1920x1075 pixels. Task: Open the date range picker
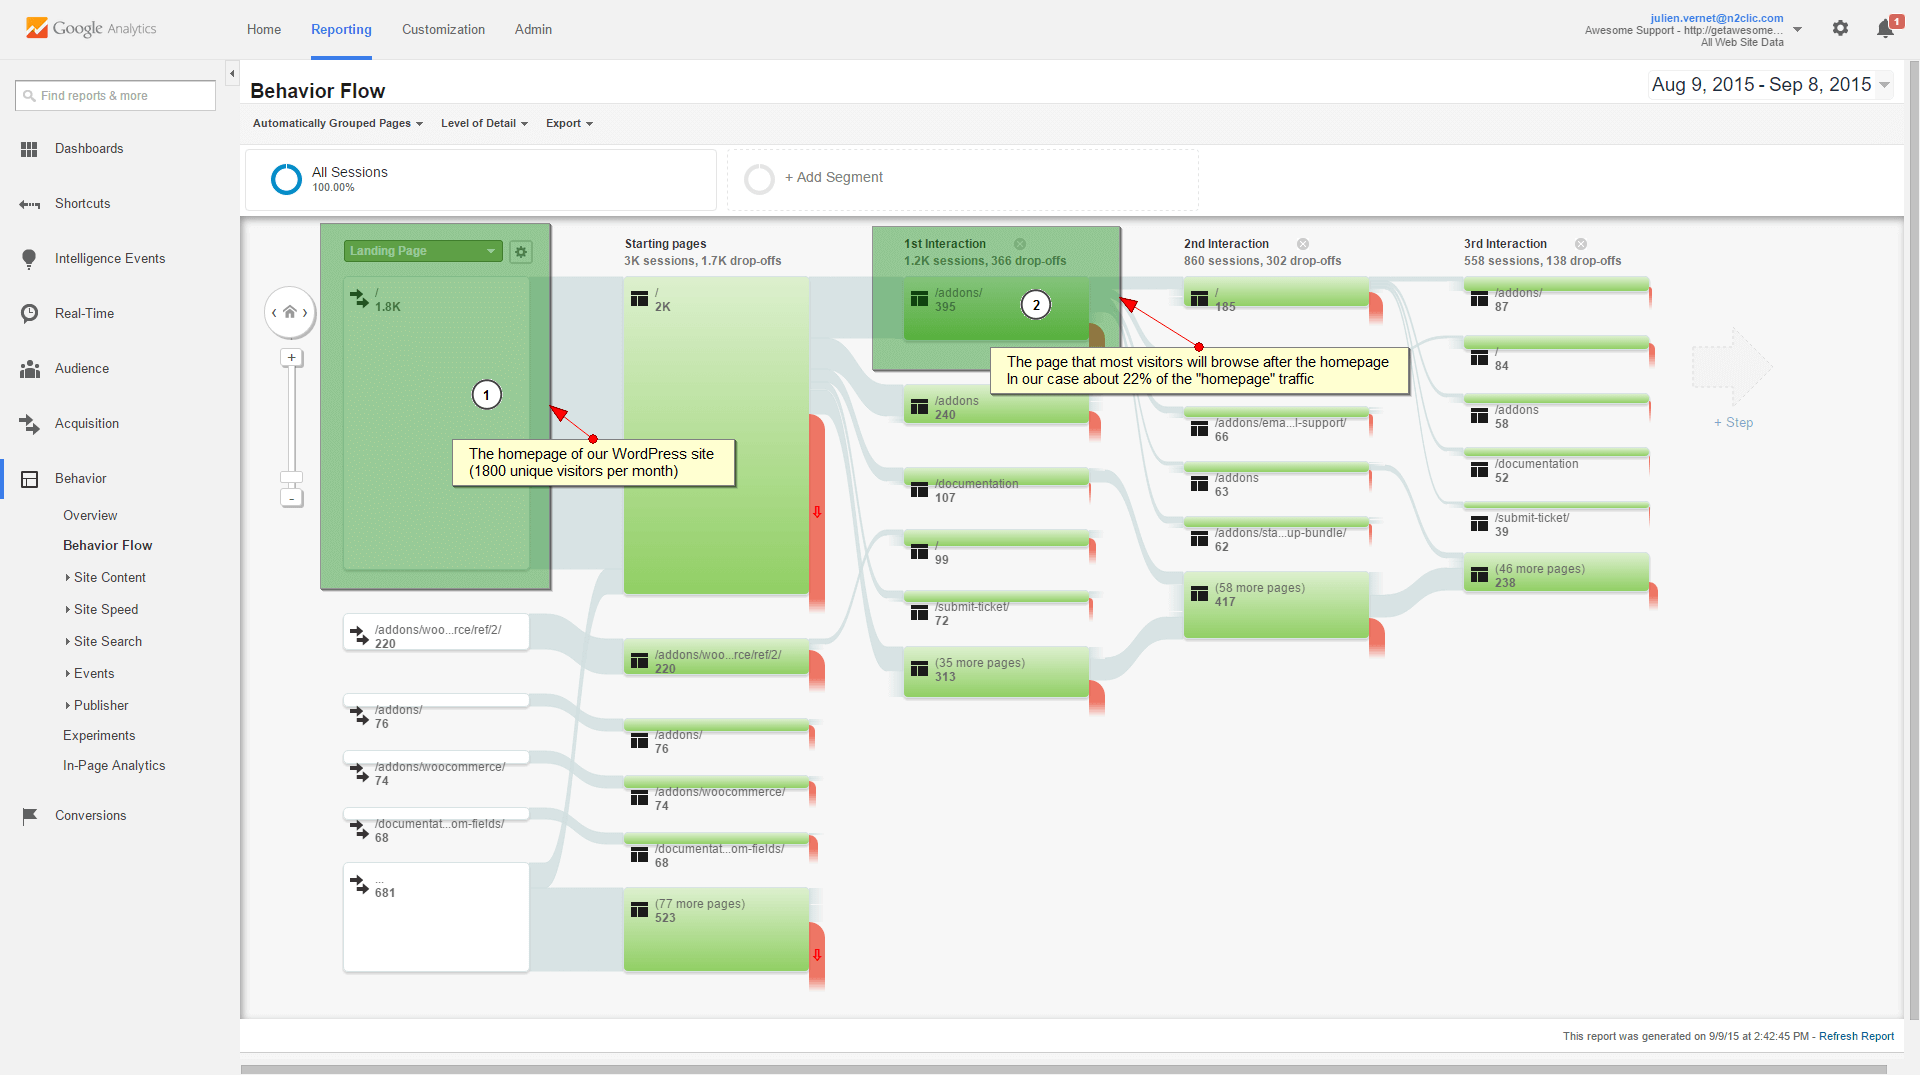click(x=1769, y=85)
